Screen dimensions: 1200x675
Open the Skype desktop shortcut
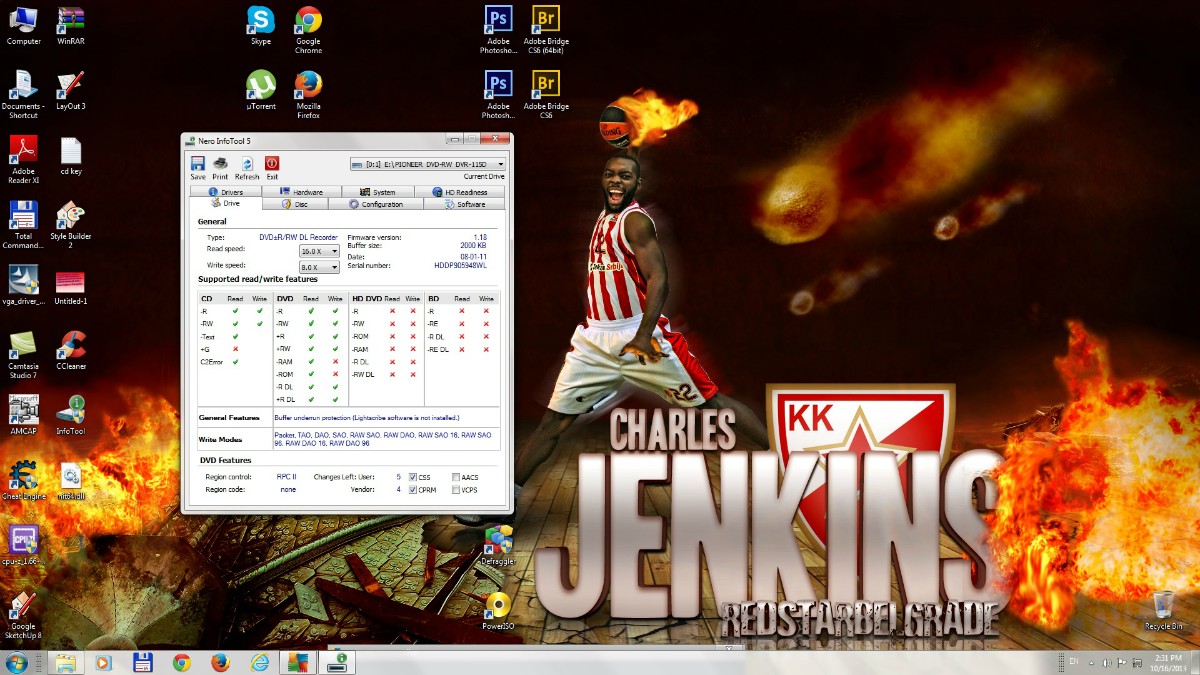[x=261, y=26]
